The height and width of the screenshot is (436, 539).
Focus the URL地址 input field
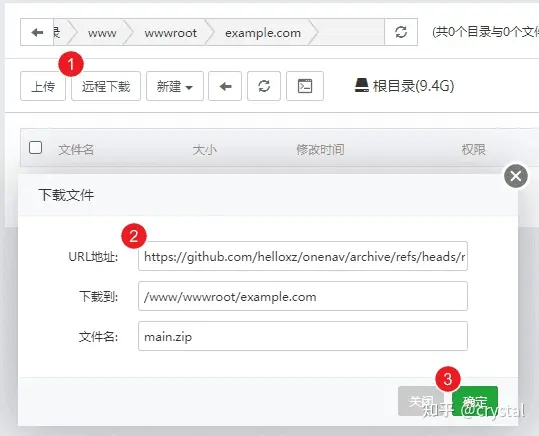pyautogui.click(x=303, y=256)
